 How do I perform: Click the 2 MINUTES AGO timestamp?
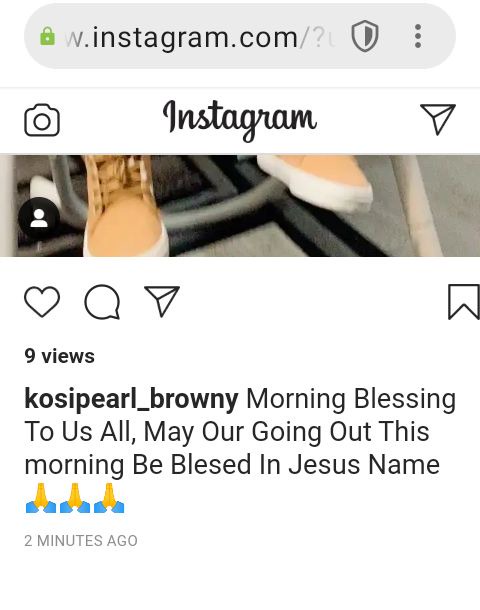81,541
